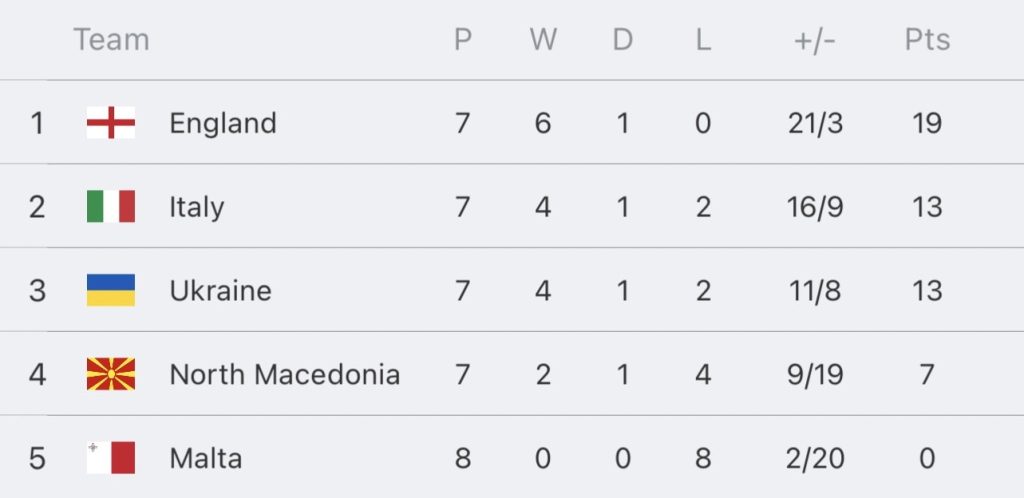The height and width of the screenshot is (498, 1024).
Task: Click the England flag icon
Action: (111, 123)
